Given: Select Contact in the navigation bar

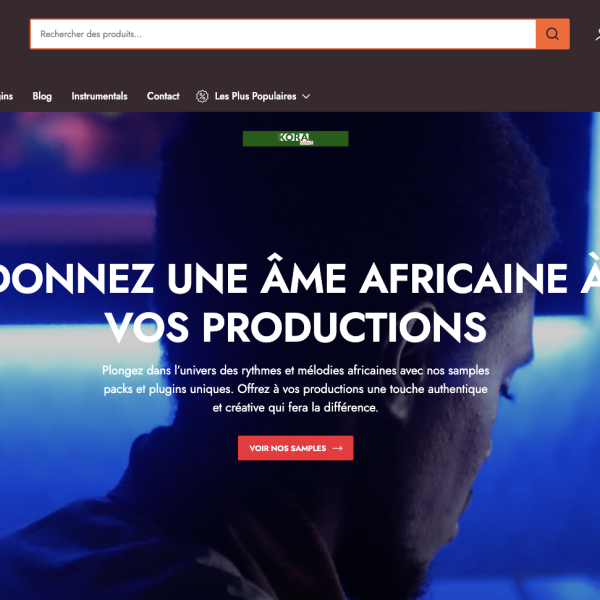Looking at the screenshot, I should pos(163,96).
